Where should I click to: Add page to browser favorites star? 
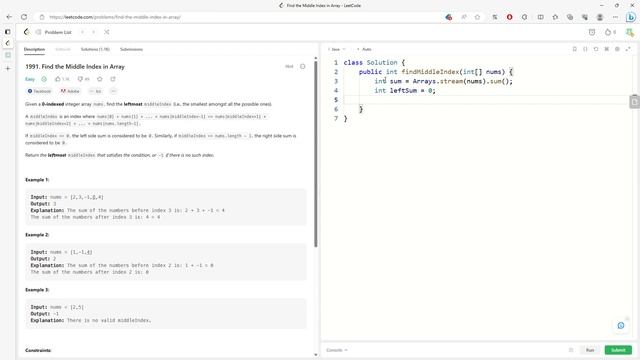[x=477, y=17]
